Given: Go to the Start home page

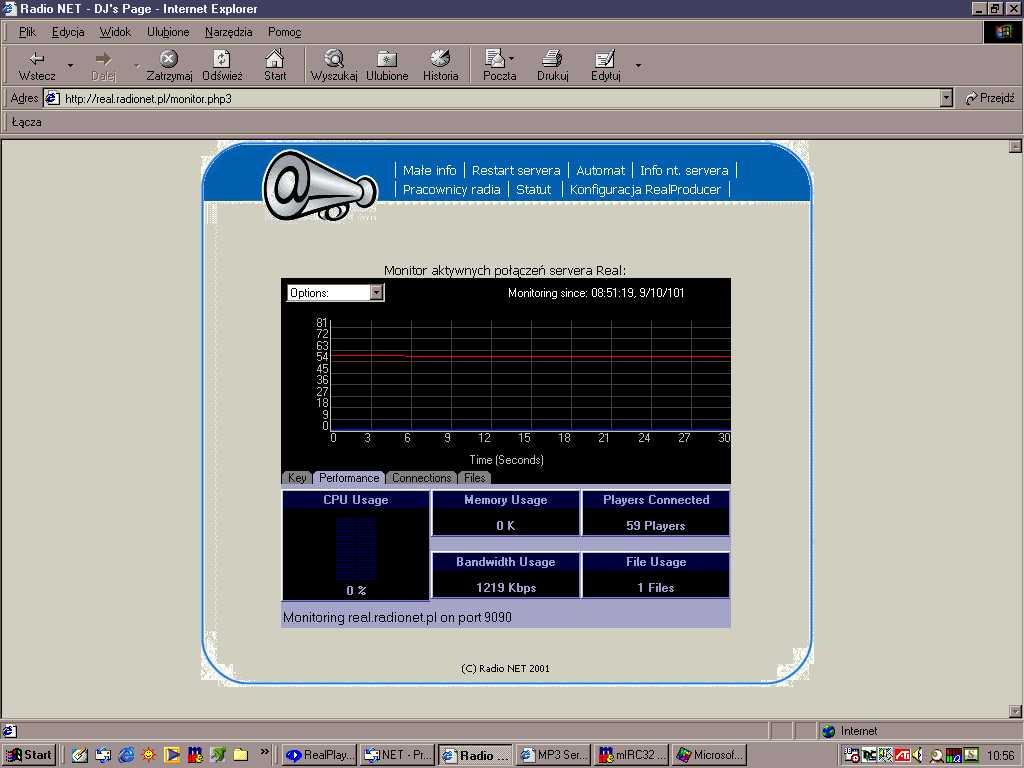Looking at the screenshot, I should pos(275,65).
